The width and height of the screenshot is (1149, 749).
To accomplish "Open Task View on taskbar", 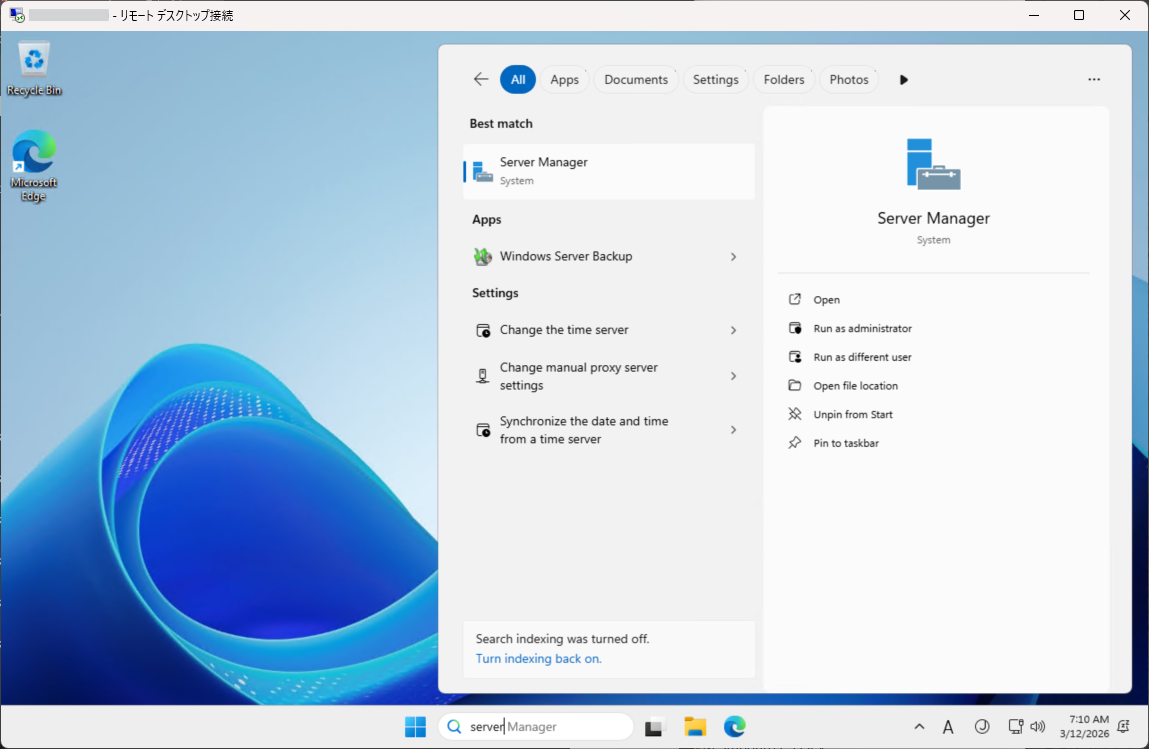I will 655,727.
